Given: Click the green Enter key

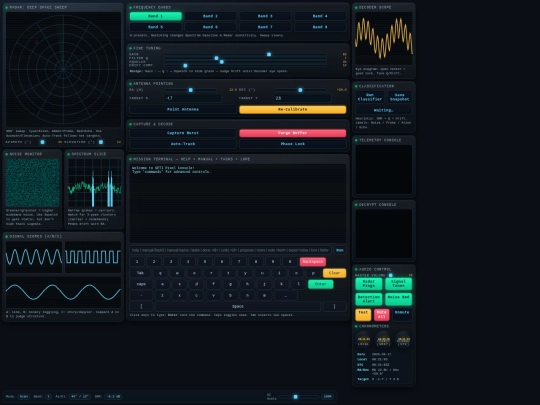Looking at the screenshot, I should [321, 284].
